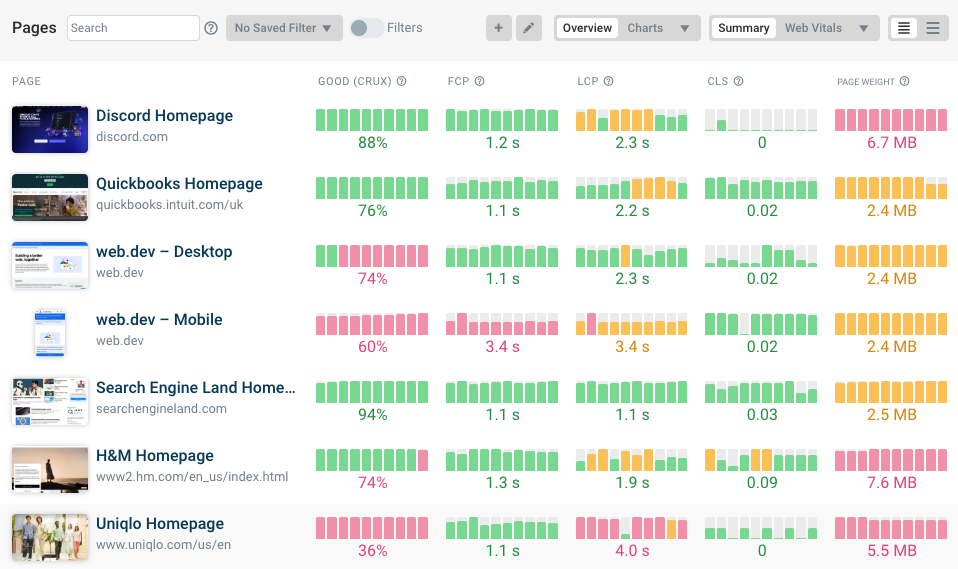The height and width of the screenshot is (569, 958).
Task: Click the Discord 88% CrUX bar chart
Action: click(x=372, y=120)
